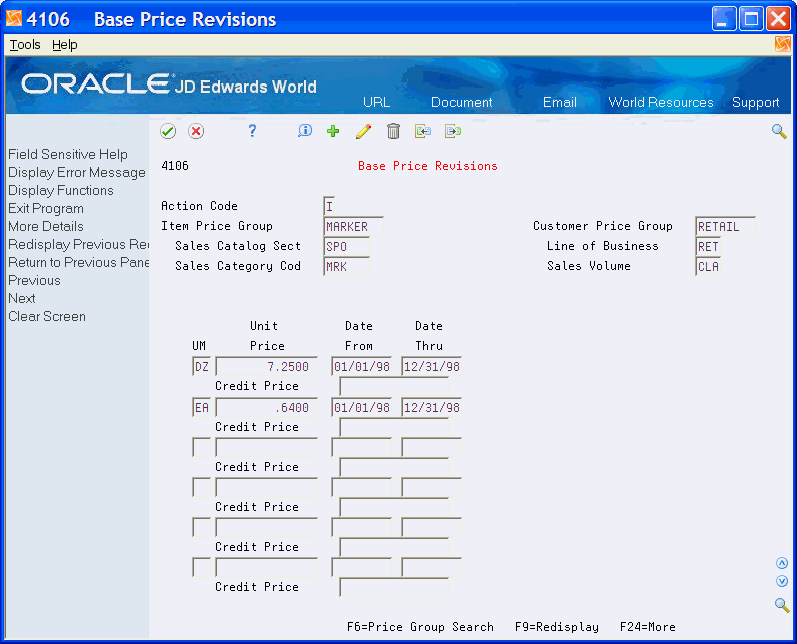
Task: Click the UM field containing EA
Action: coord(202,408)
